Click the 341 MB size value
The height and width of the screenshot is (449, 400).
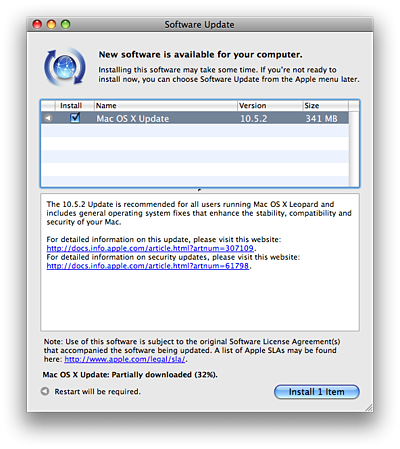point(321,119)
